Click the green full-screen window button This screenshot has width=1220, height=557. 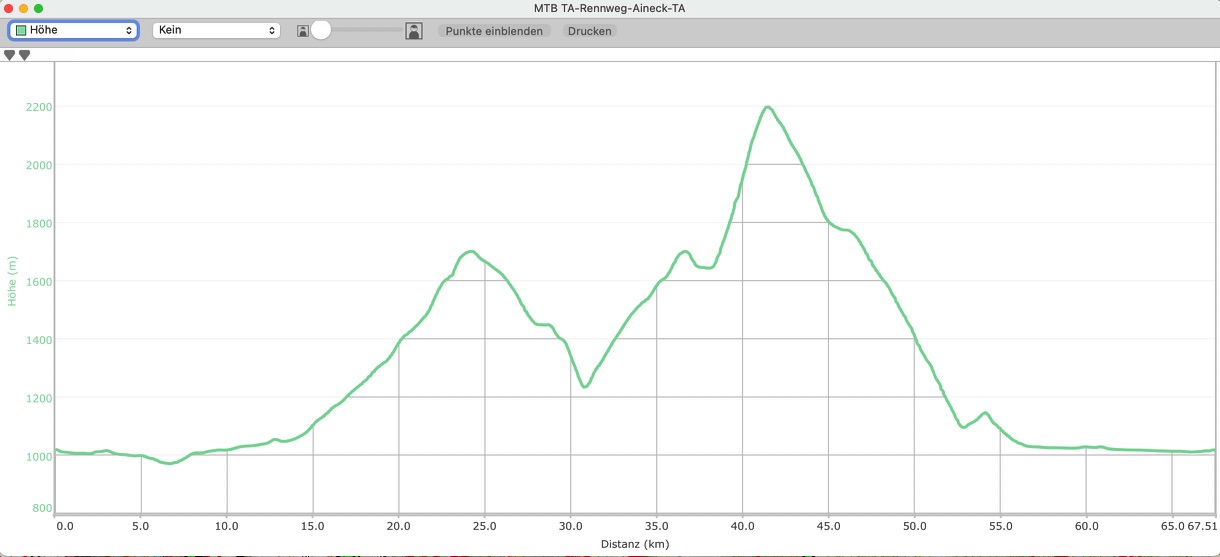[x=39, y=8]
